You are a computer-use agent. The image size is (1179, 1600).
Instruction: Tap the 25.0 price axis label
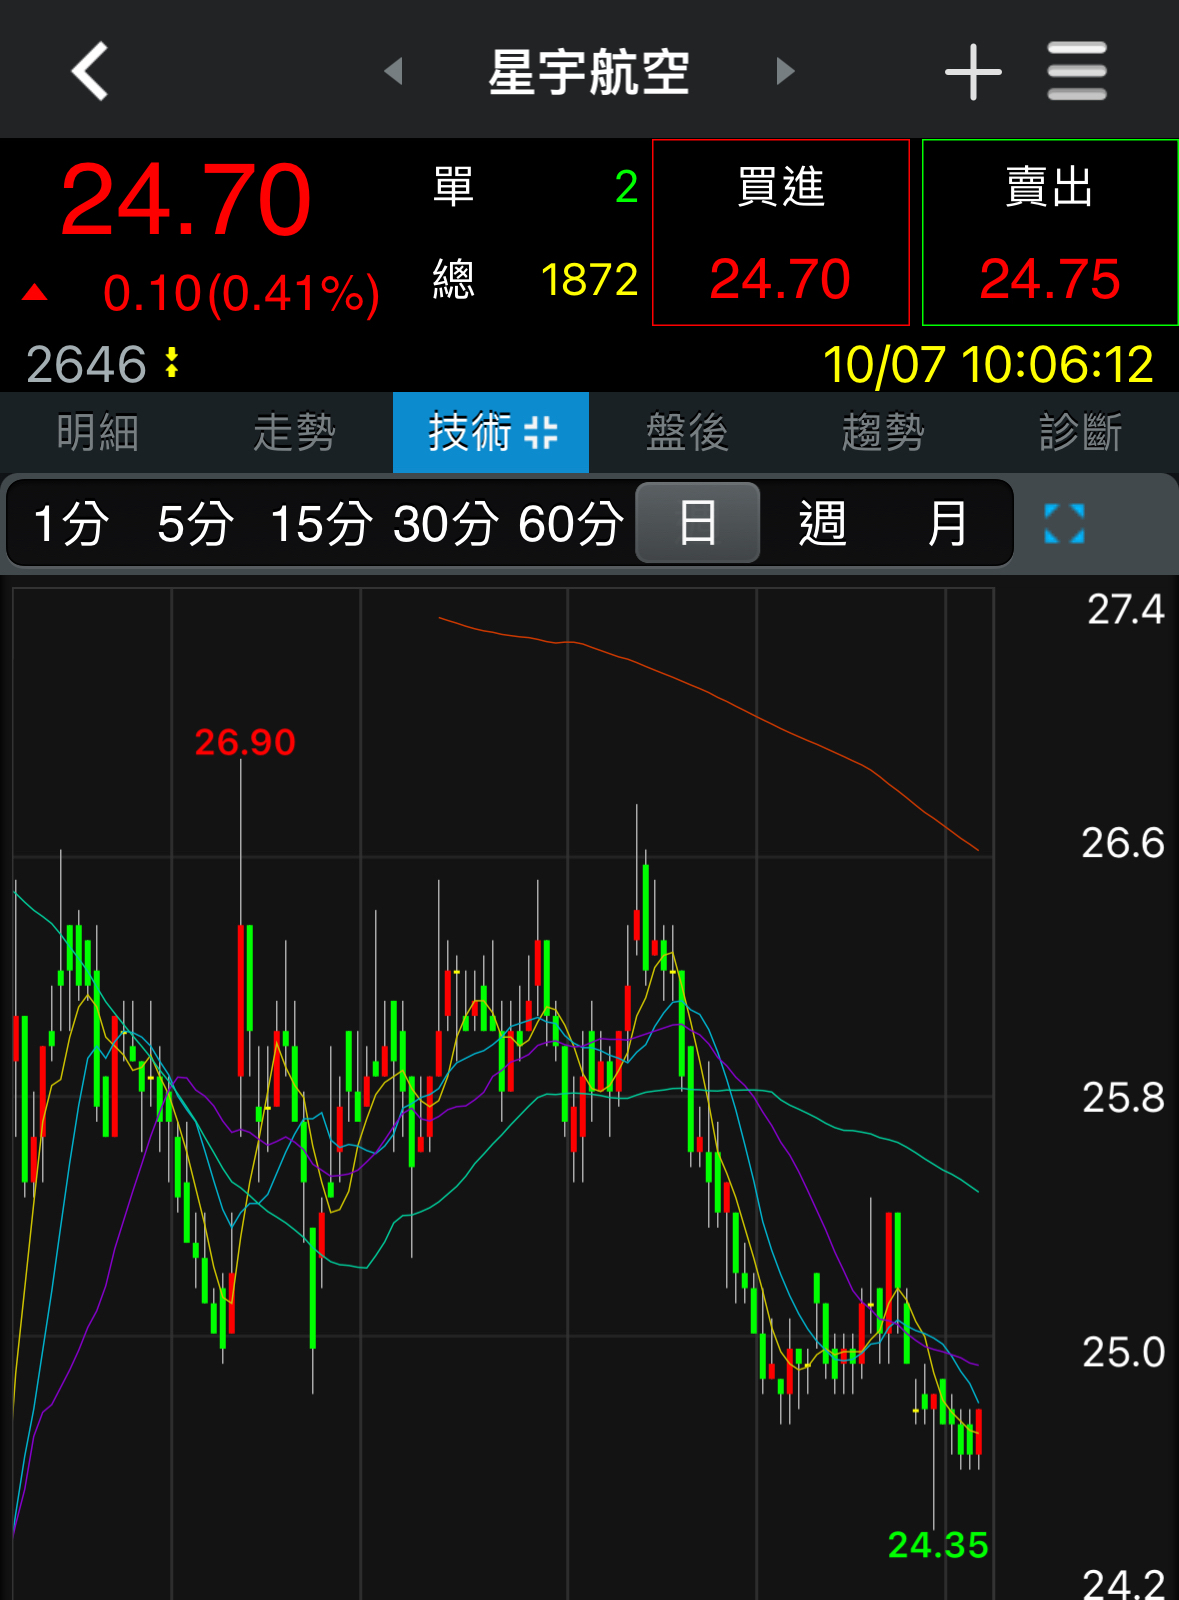click(x=1124, y=1352)
